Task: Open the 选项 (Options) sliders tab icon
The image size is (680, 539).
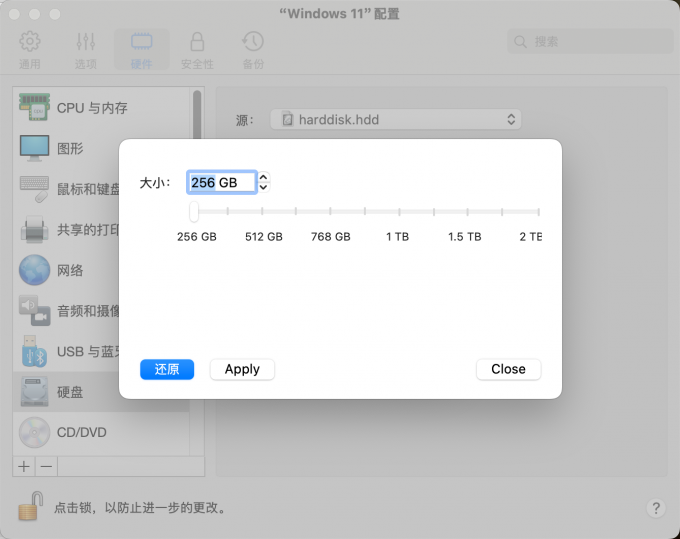Action: coord(85,42)
